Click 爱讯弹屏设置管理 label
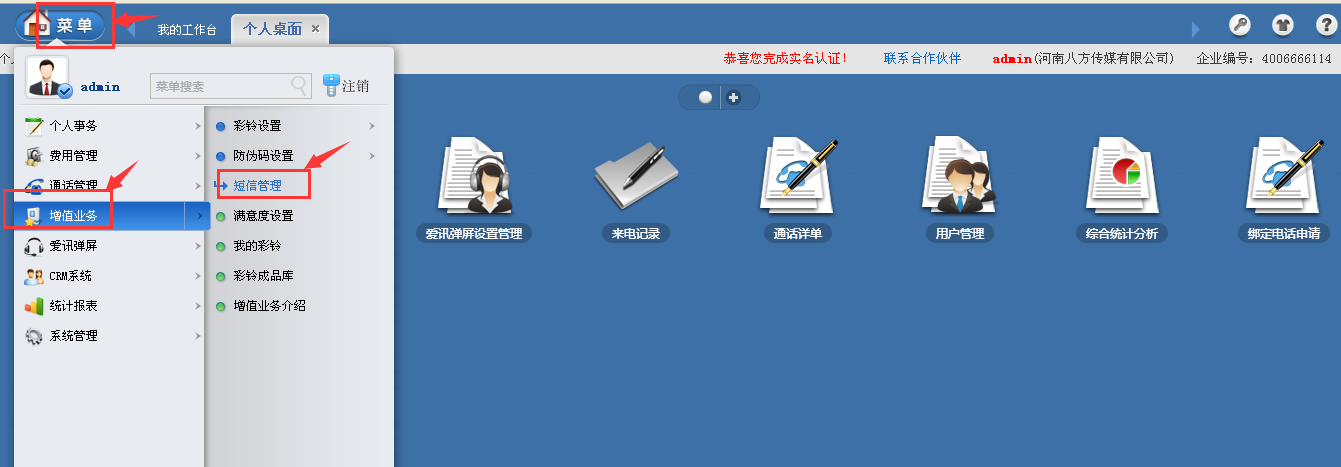 474,234
